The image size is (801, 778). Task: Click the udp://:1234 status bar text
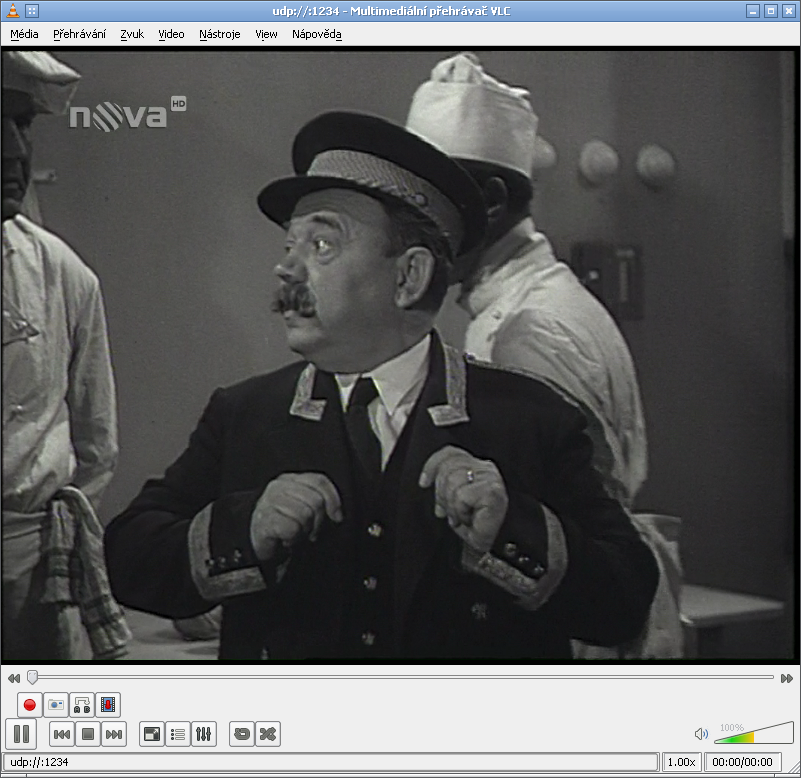(x=39, y=762)
